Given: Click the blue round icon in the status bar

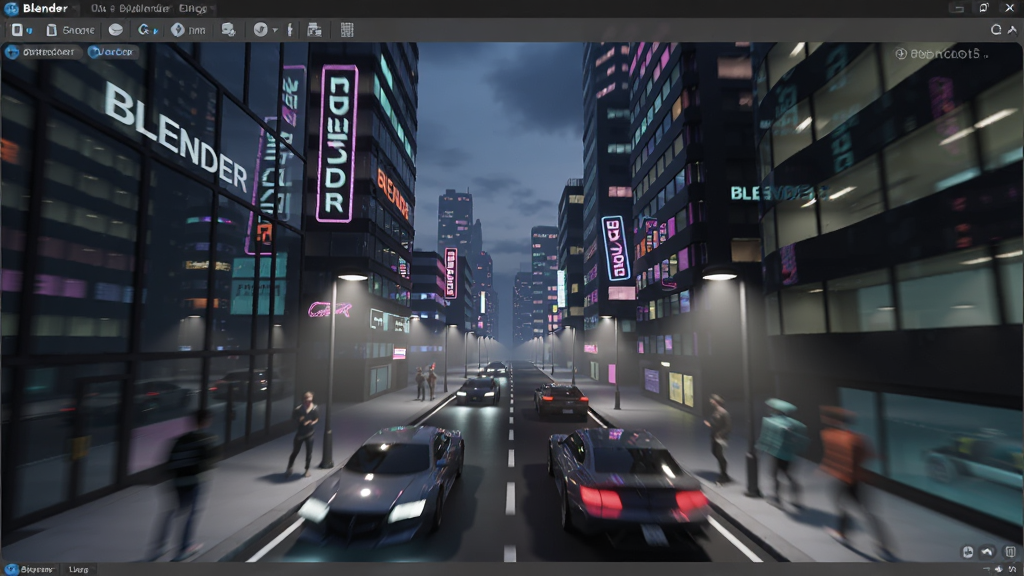Looking at the screenshot, I should [x=11, y=569].
